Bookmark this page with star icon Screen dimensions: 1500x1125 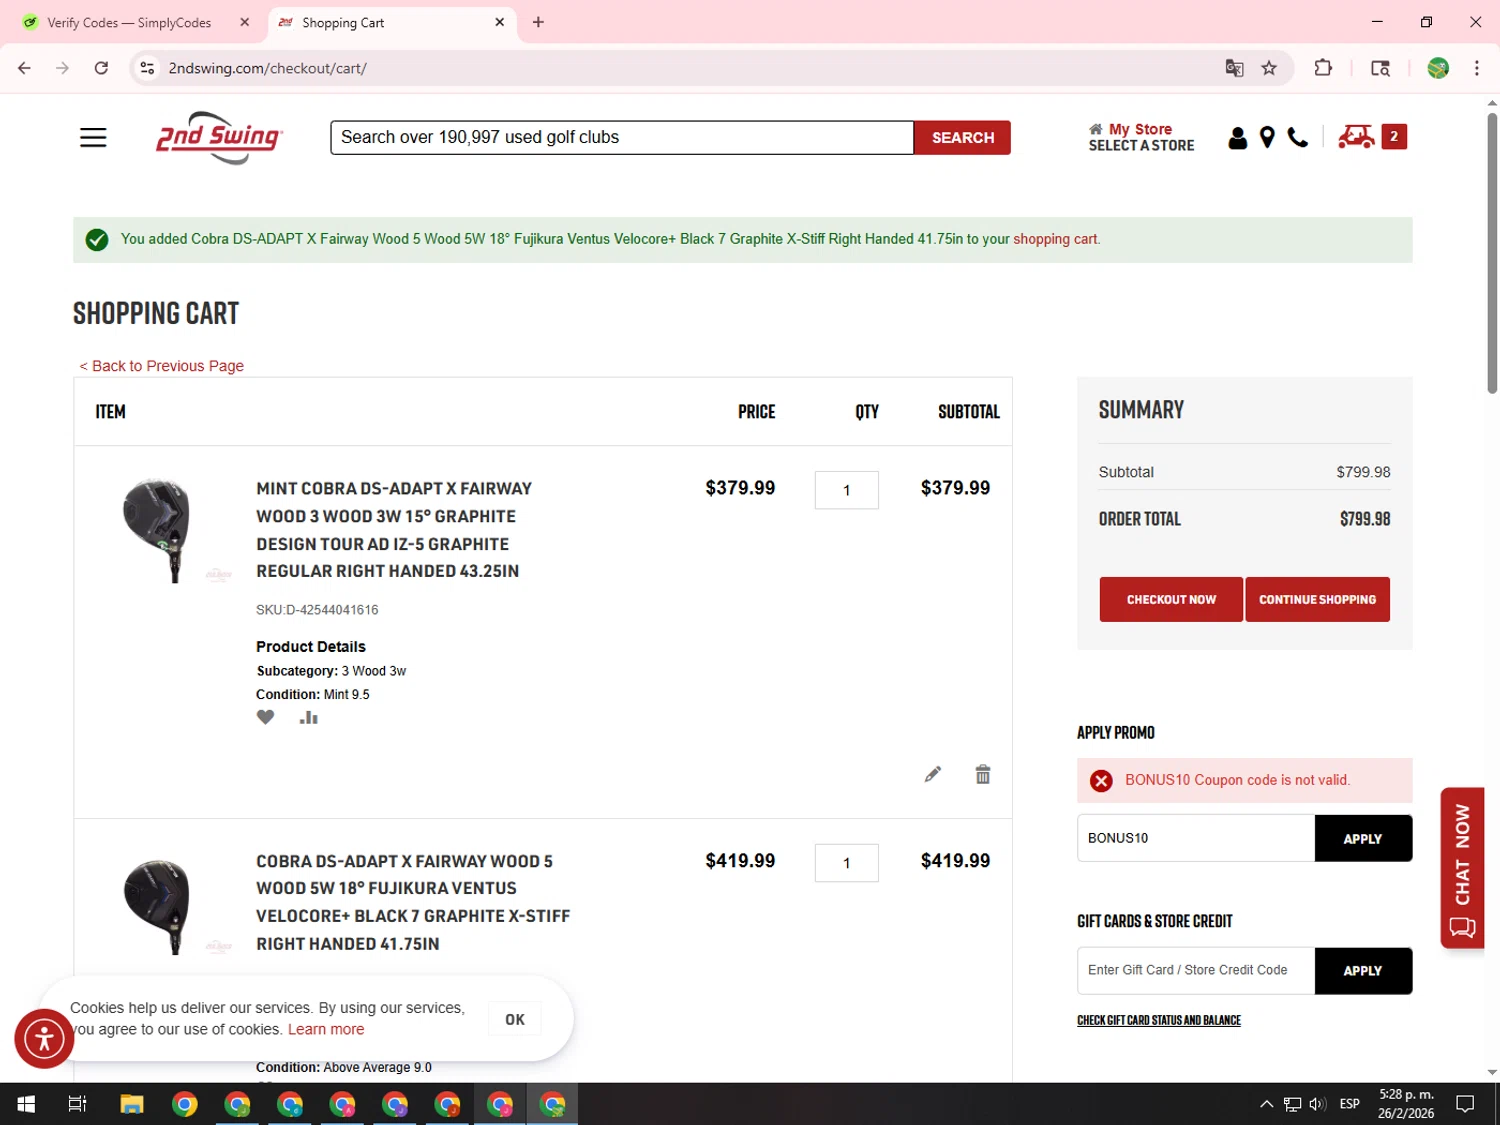click(1269, 68)
